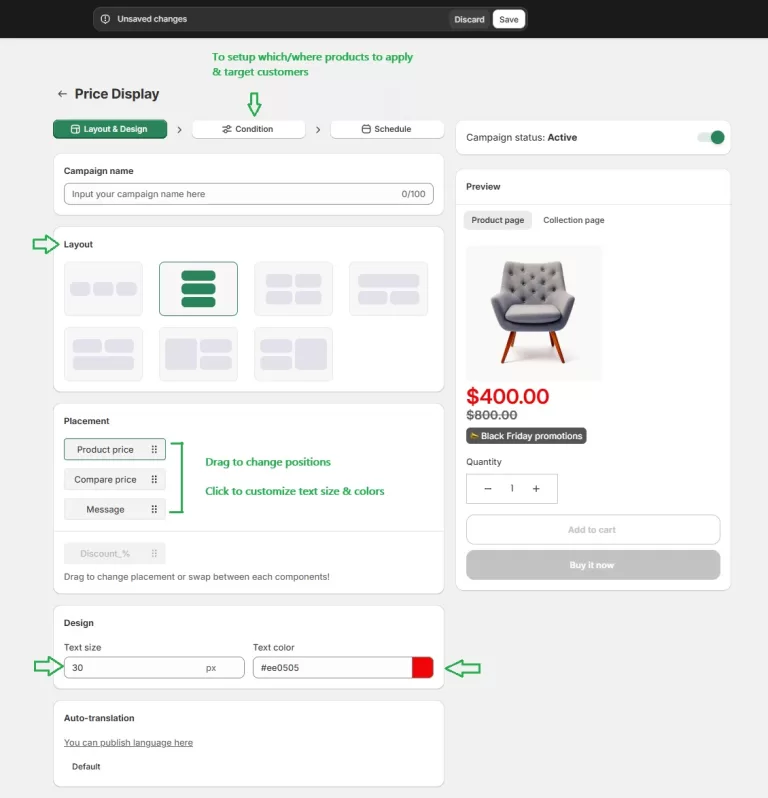This screenshot has width=768, height=798.
Task: Choose layout with wide top and two below
Action: 388,289
